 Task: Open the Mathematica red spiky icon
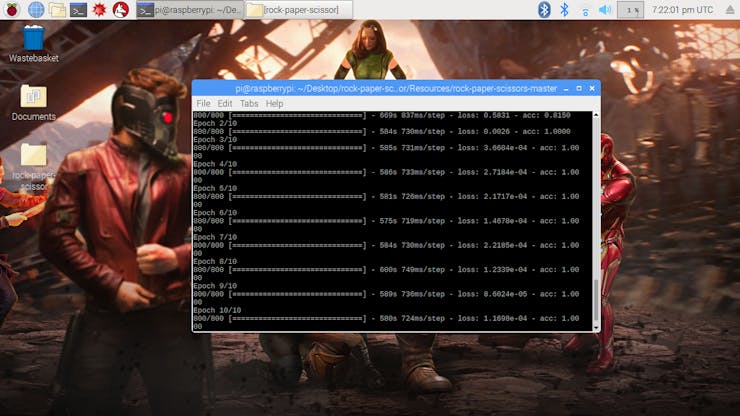click(99, 9)
